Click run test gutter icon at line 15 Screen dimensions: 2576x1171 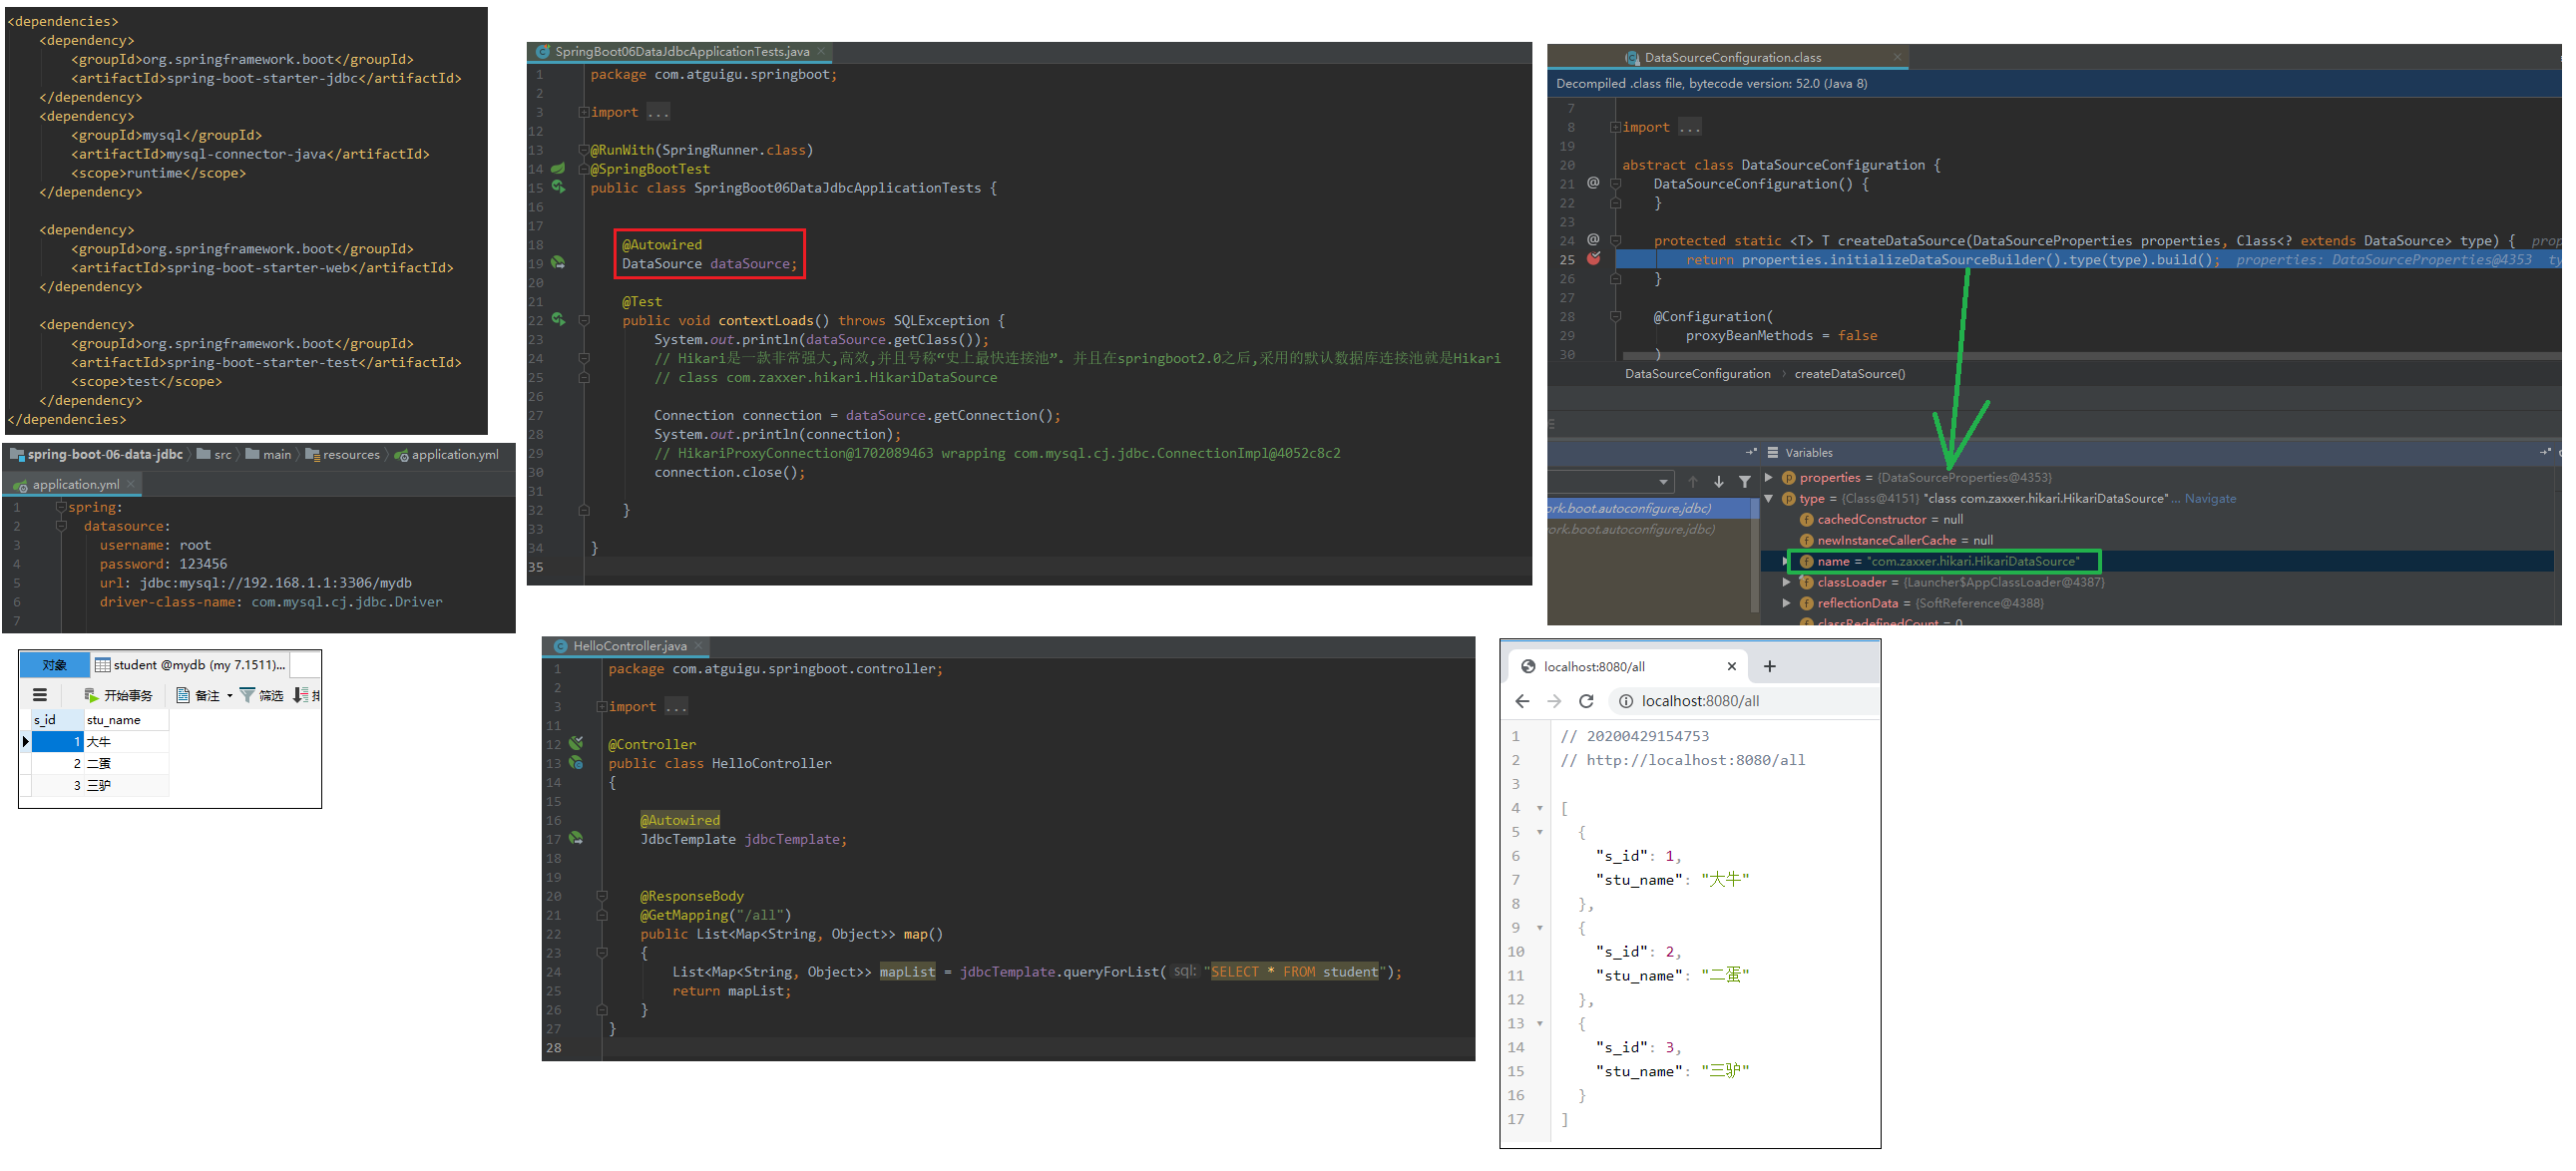558,187
